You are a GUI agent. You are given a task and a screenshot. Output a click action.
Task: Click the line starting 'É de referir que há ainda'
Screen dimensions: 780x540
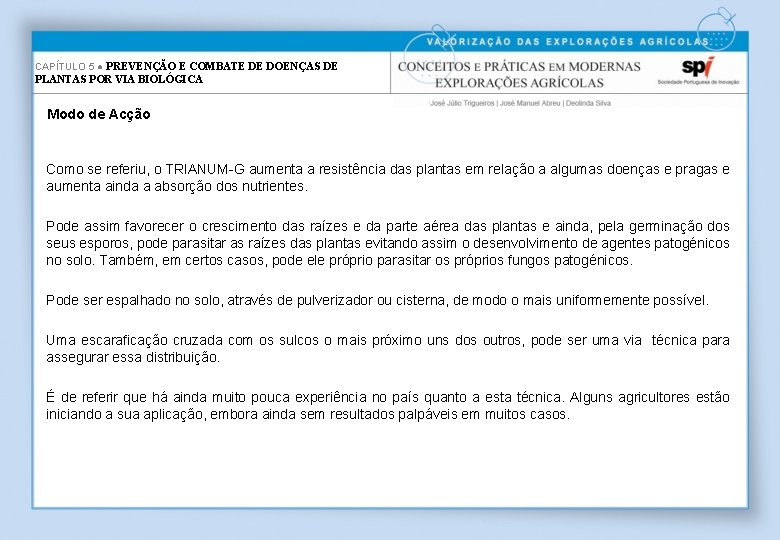[388, 397]
